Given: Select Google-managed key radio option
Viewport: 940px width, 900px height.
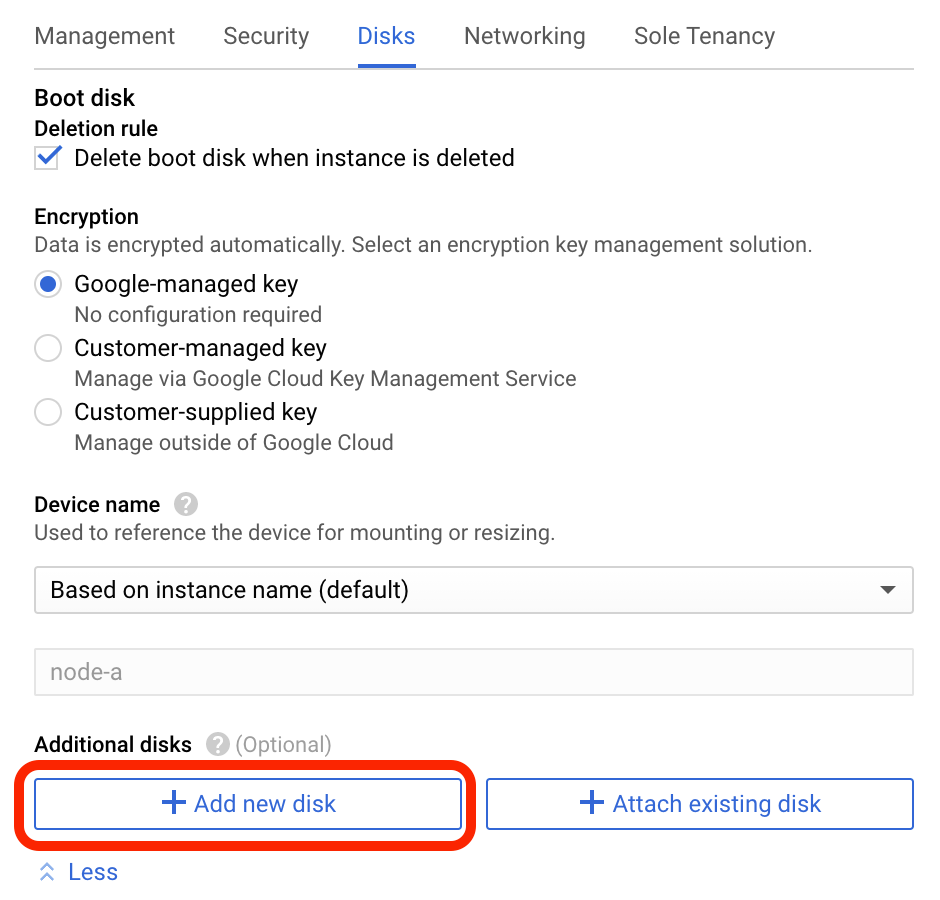Looking at the screenshot, I should pos(47,284).
